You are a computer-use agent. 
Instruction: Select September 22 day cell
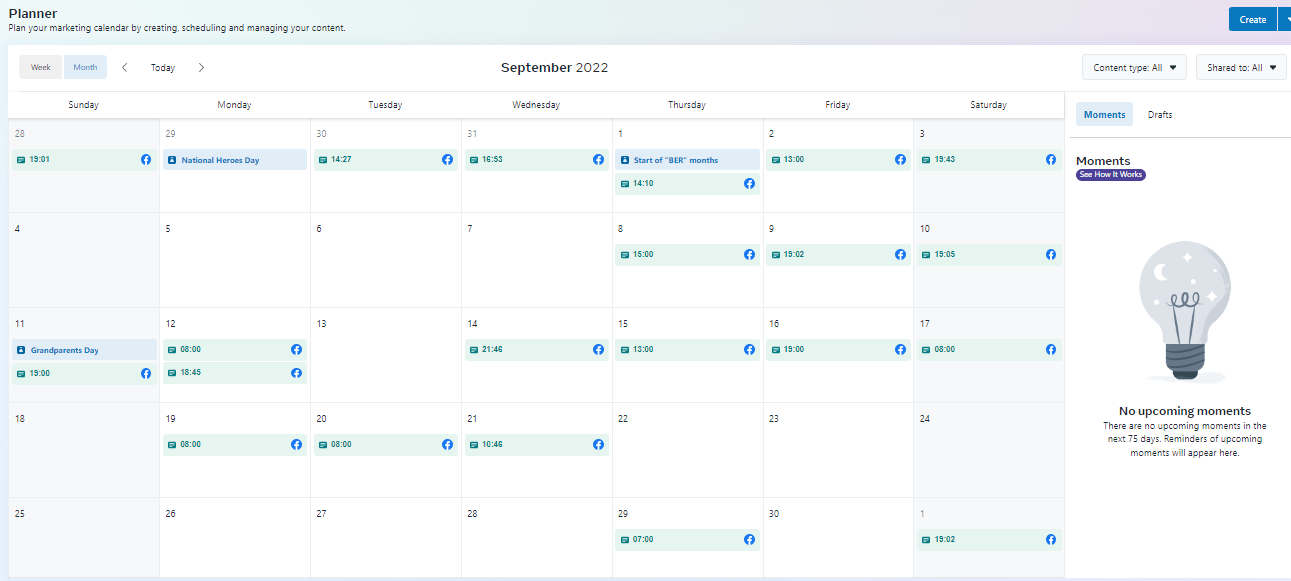click(x=687, y=450)
